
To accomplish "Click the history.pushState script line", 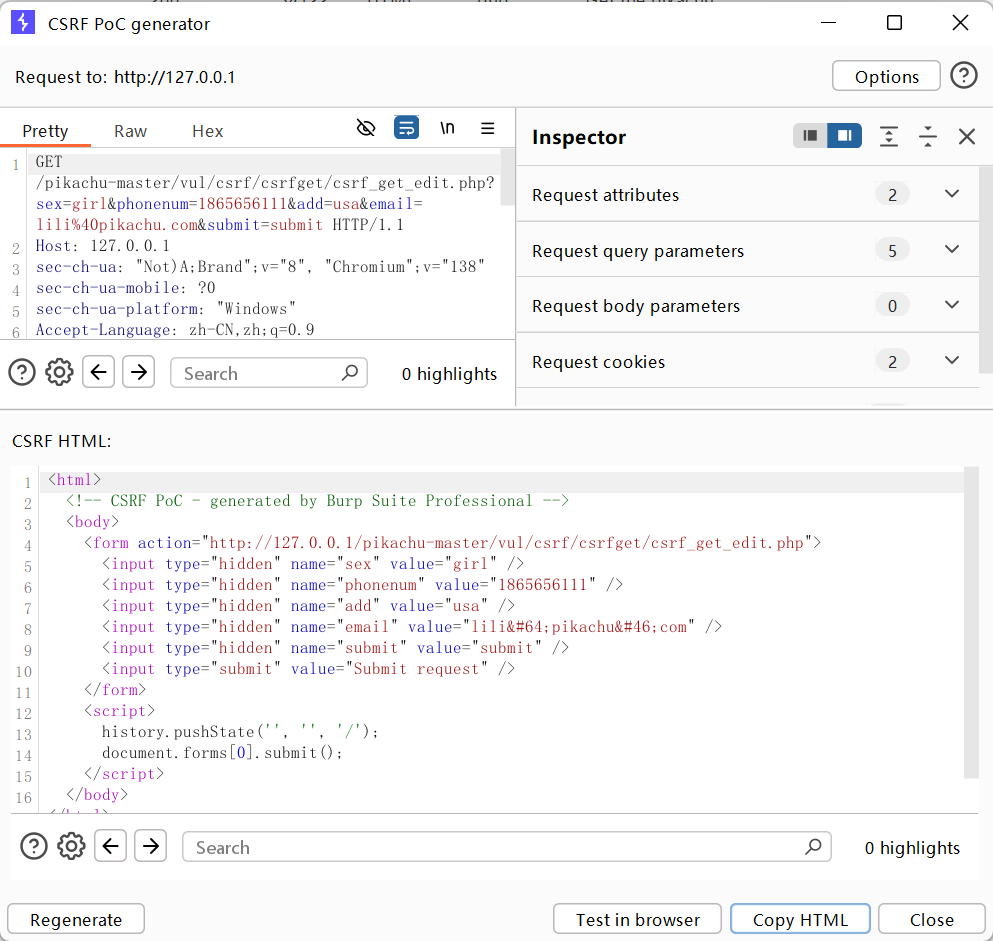I will [240, 731].
